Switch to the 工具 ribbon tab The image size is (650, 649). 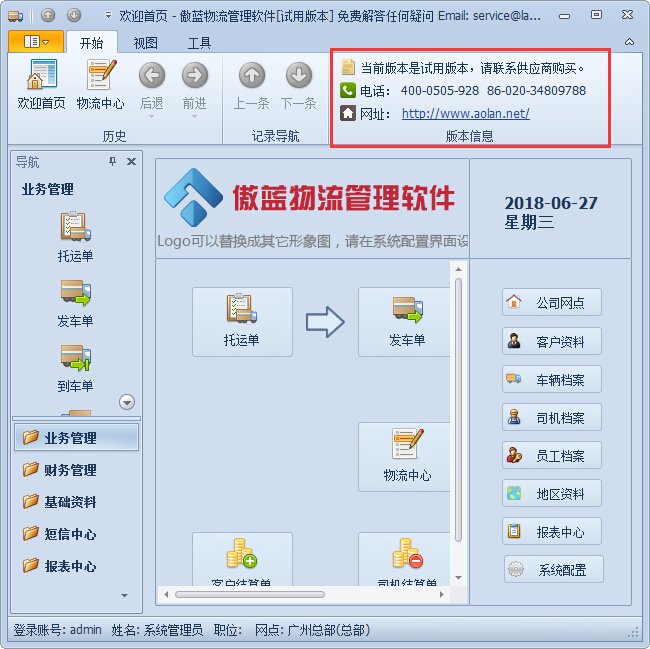(199, 43)
